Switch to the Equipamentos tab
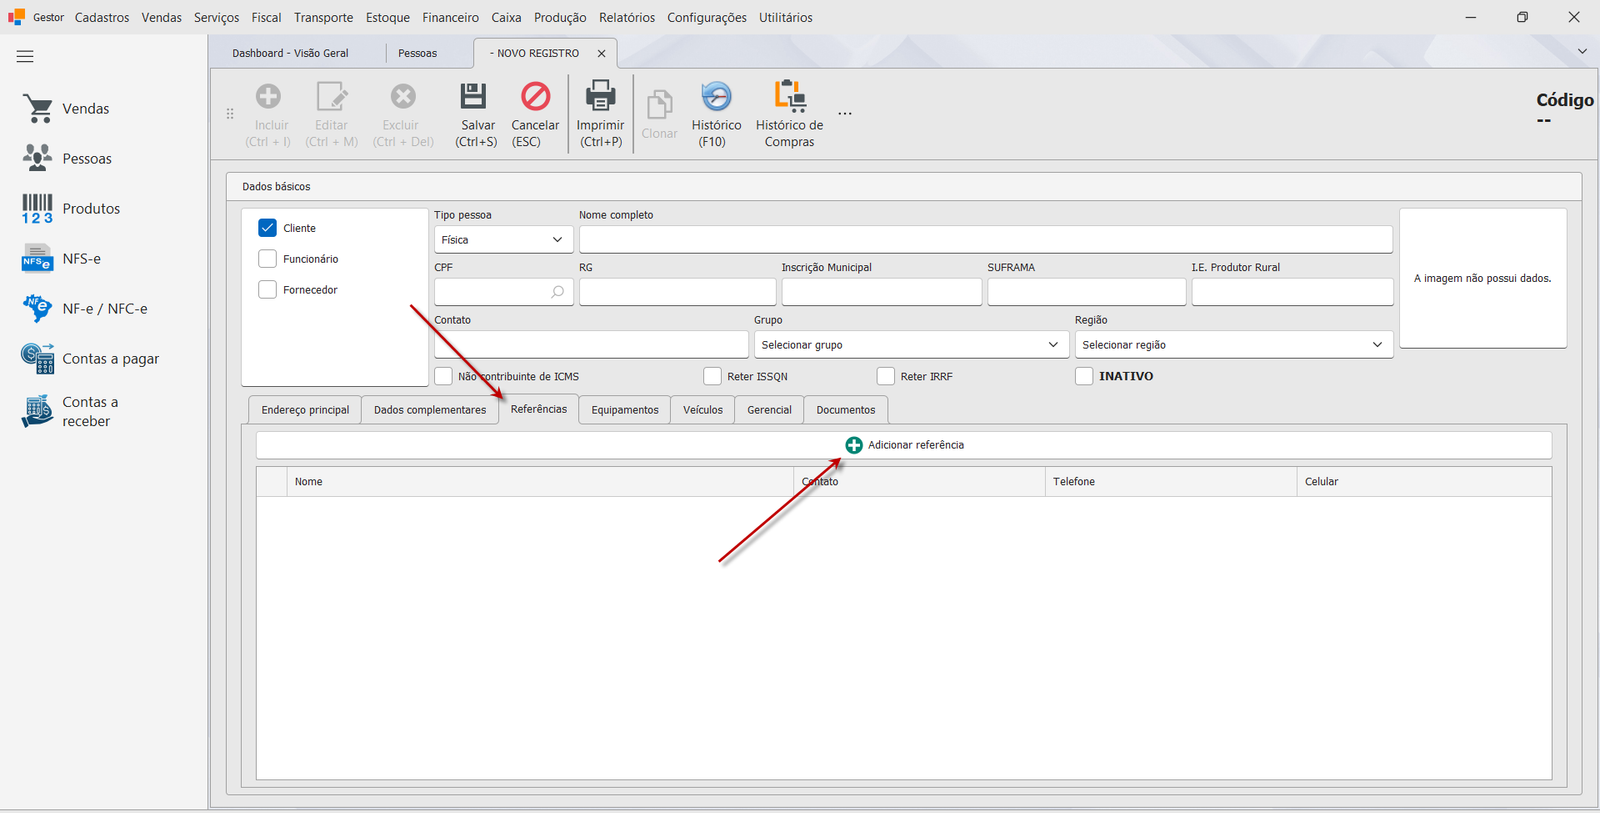This screenshot has height=813, width=1600. point(625,410)
